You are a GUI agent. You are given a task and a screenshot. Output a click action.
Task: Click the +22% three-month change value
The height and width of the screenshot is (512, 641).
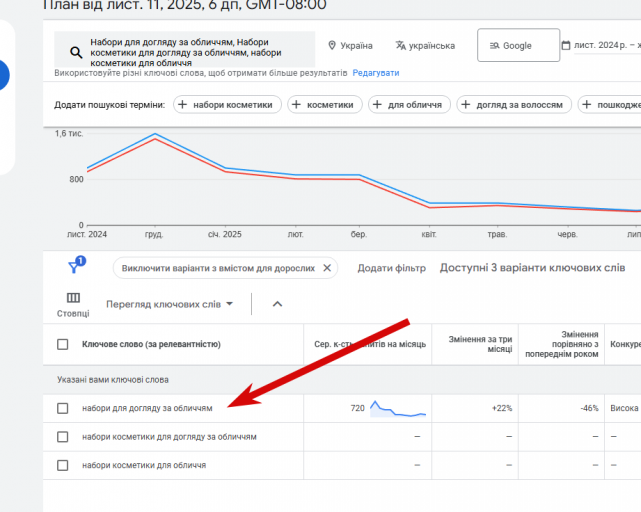pyautogui.click(x=502, y=408)
